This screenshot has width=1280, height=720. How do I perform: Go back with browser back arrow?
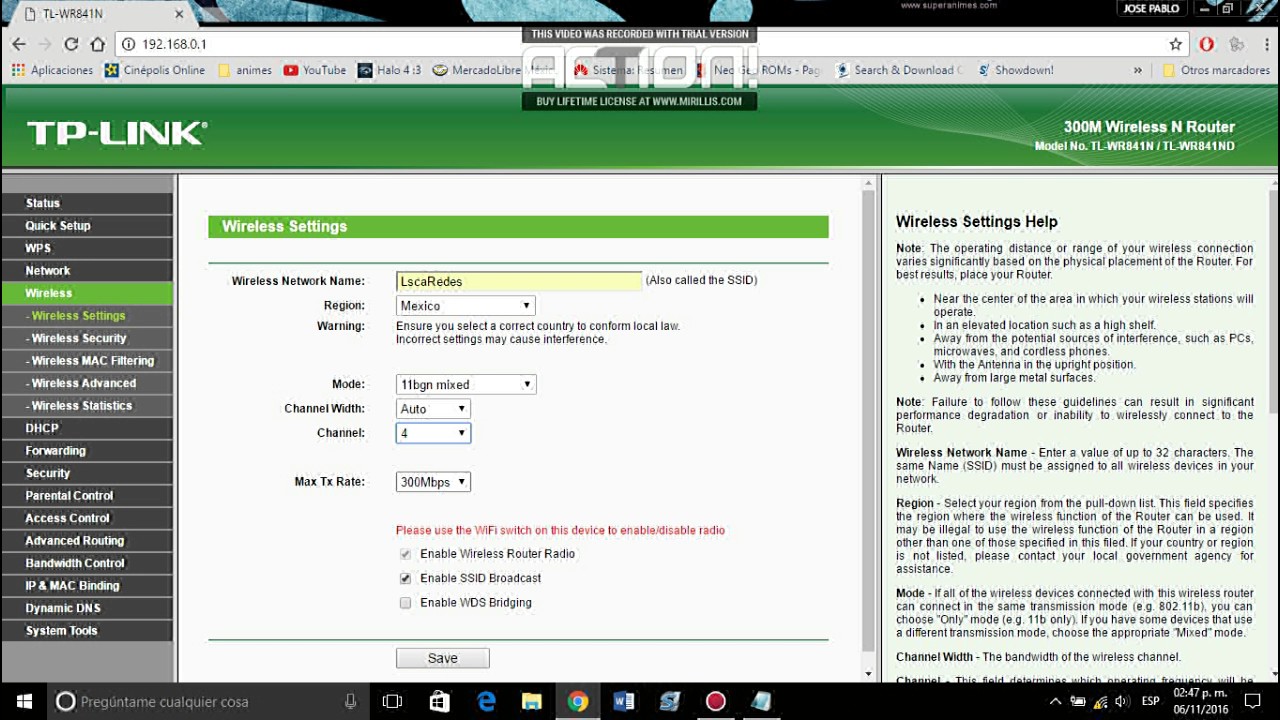(x=19, y=44)
